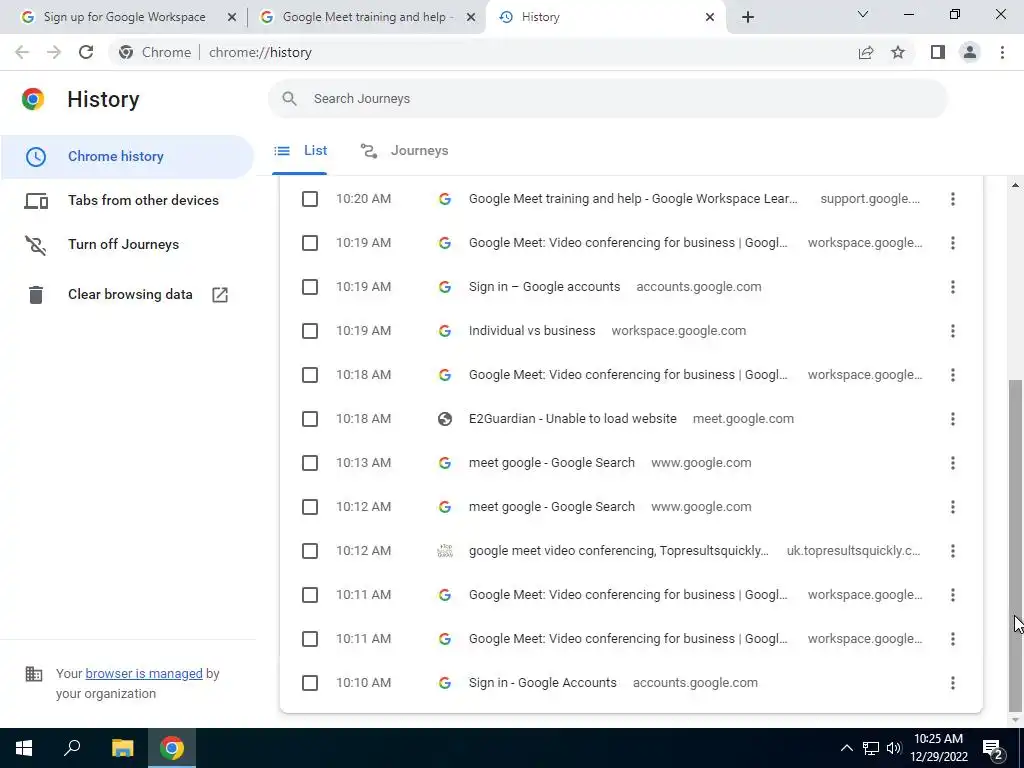
Task: Click the history list vertical scrollbar thumb
Action: 1015,546
